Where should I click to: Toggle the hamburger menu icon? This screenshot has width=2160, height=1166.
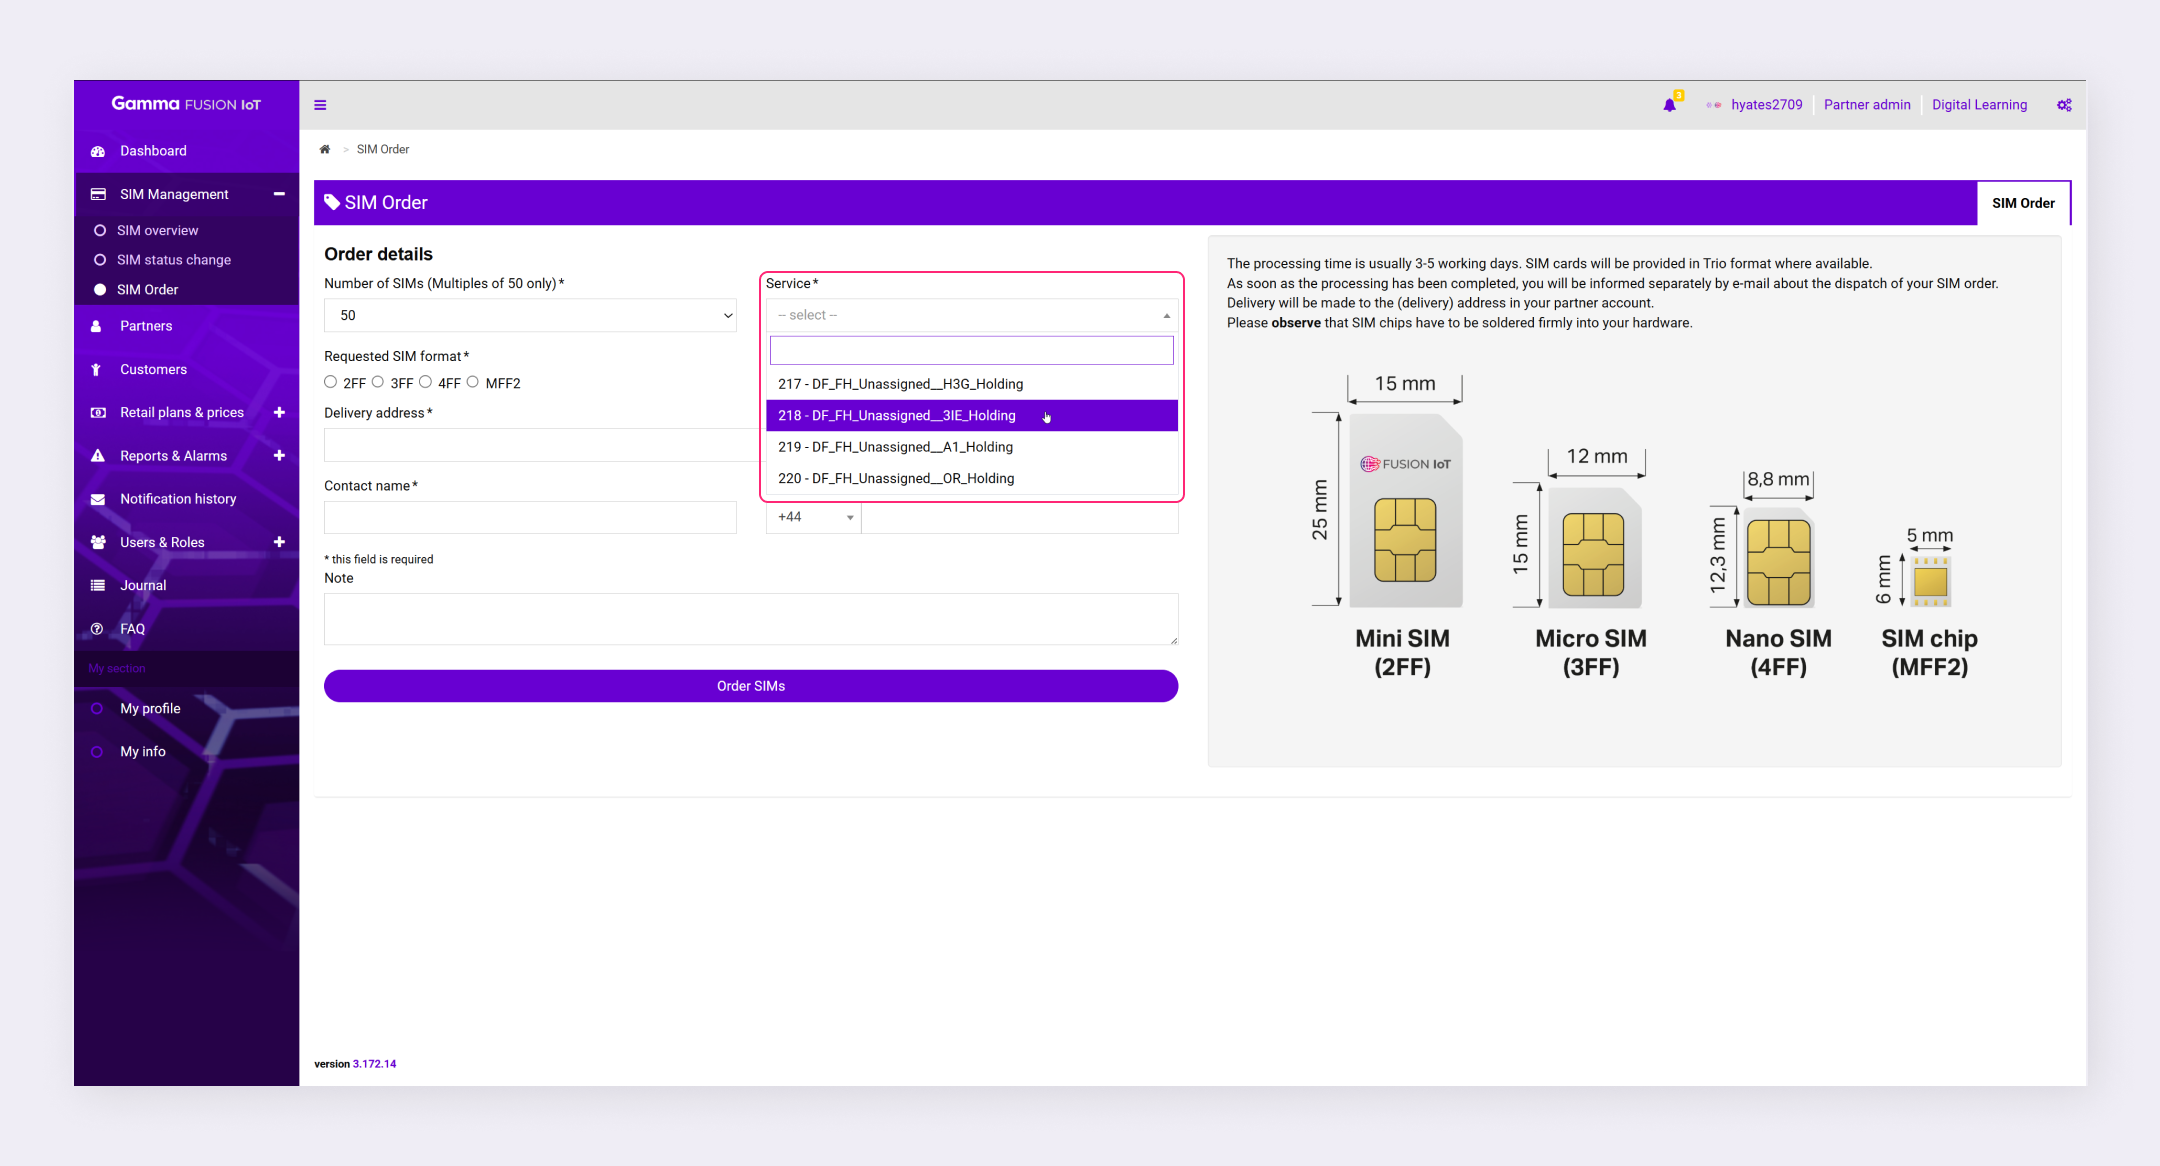[x=320, y=105]
